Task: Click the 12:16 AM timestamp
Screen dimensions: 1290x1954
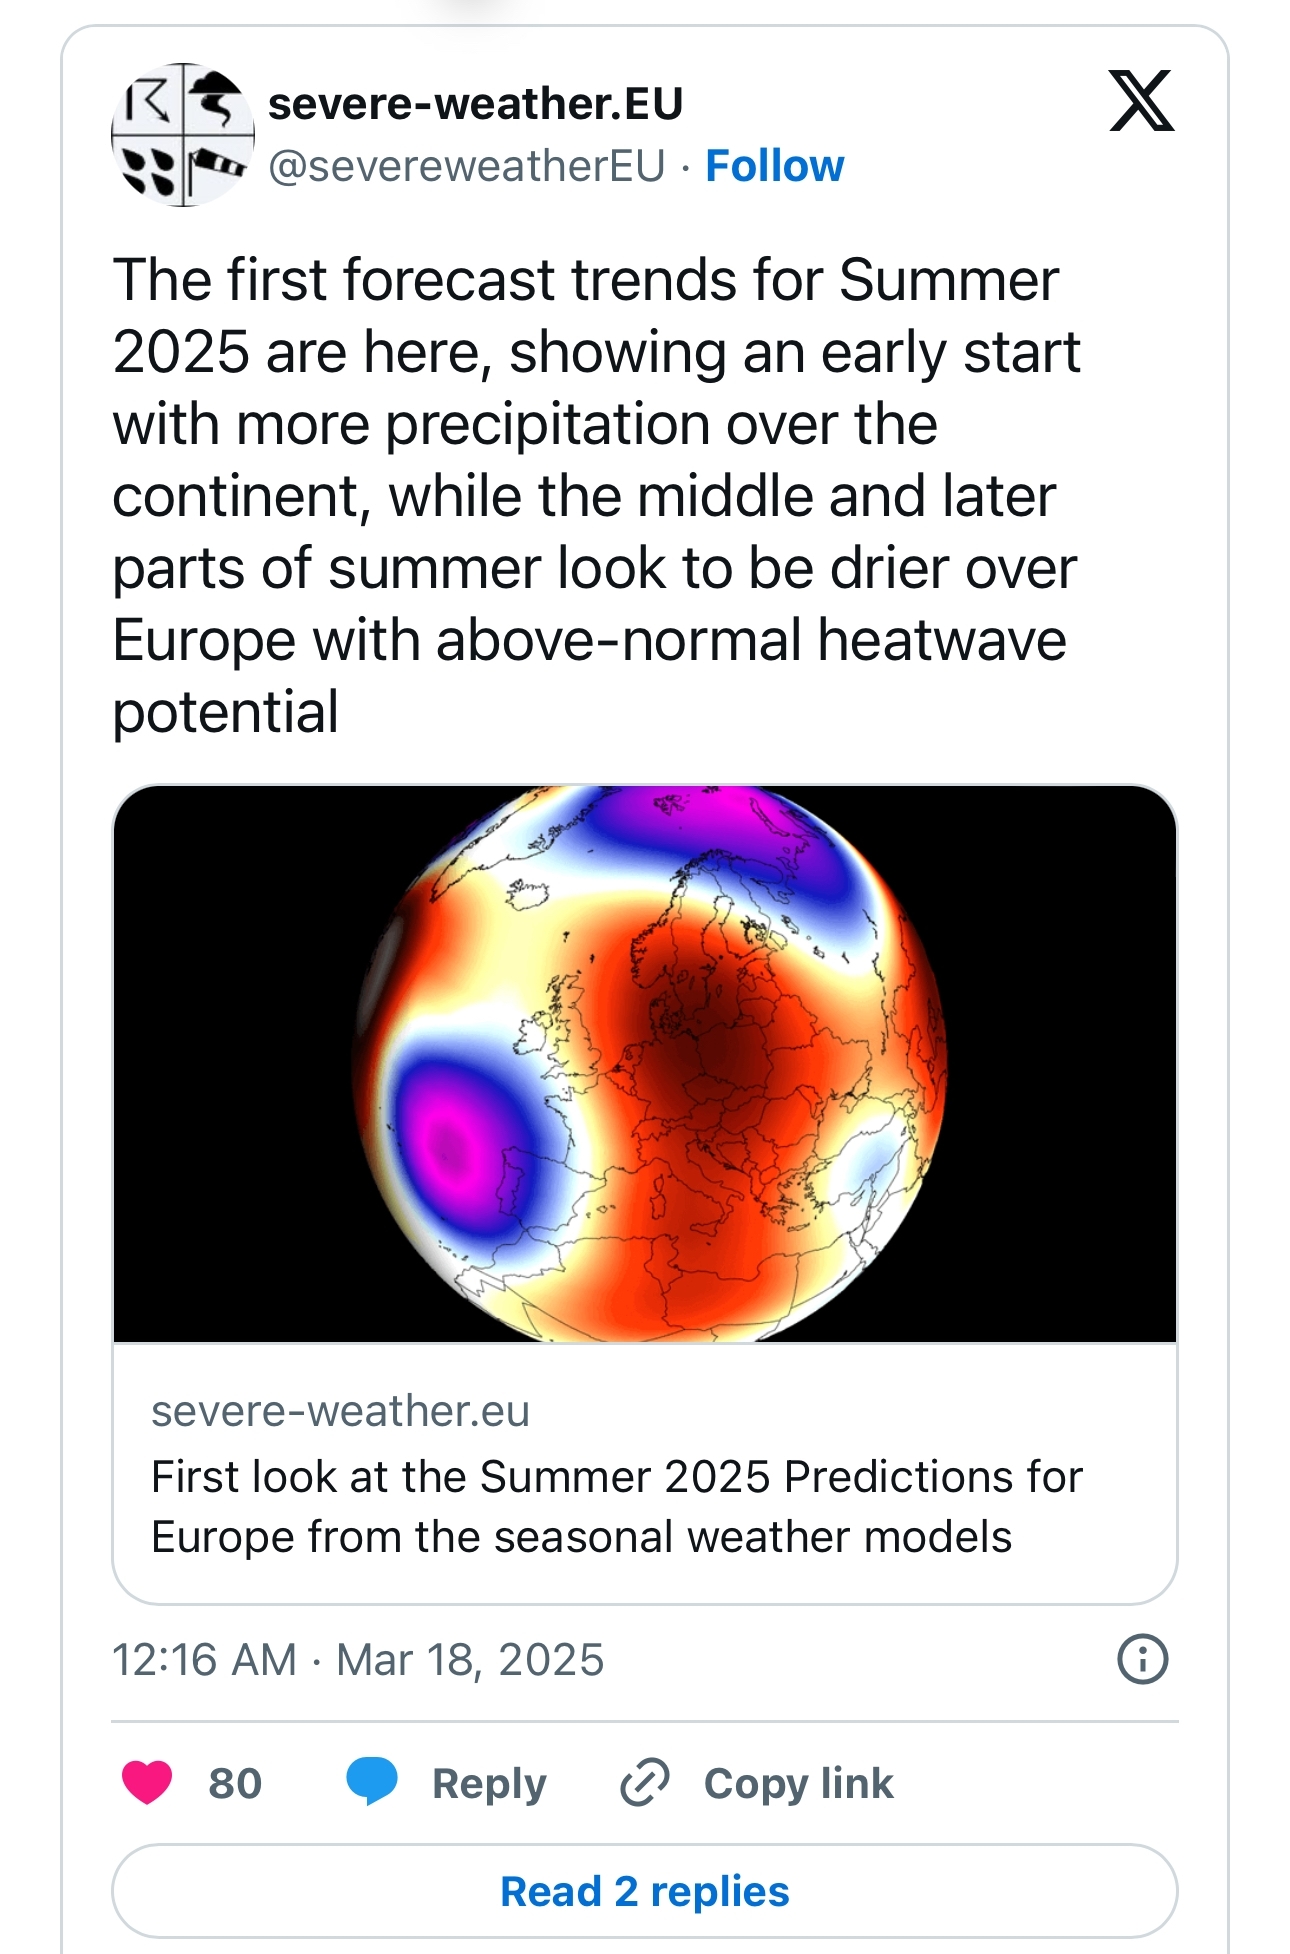Action: 204,1660
